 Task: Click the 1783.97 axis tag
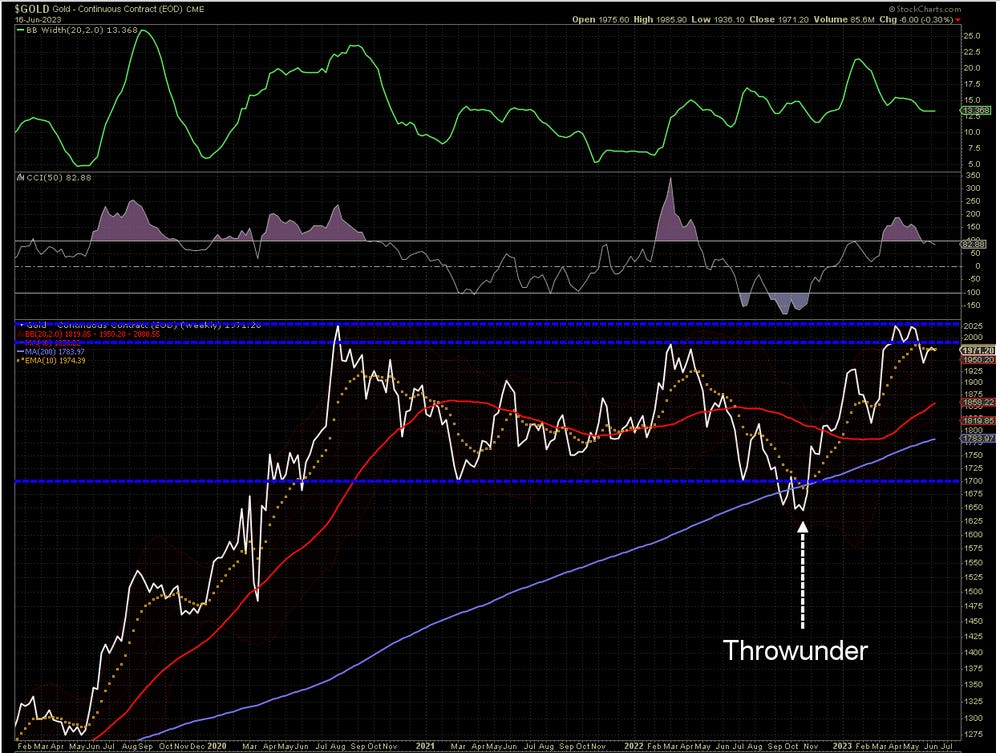click(x=978, y=439)
